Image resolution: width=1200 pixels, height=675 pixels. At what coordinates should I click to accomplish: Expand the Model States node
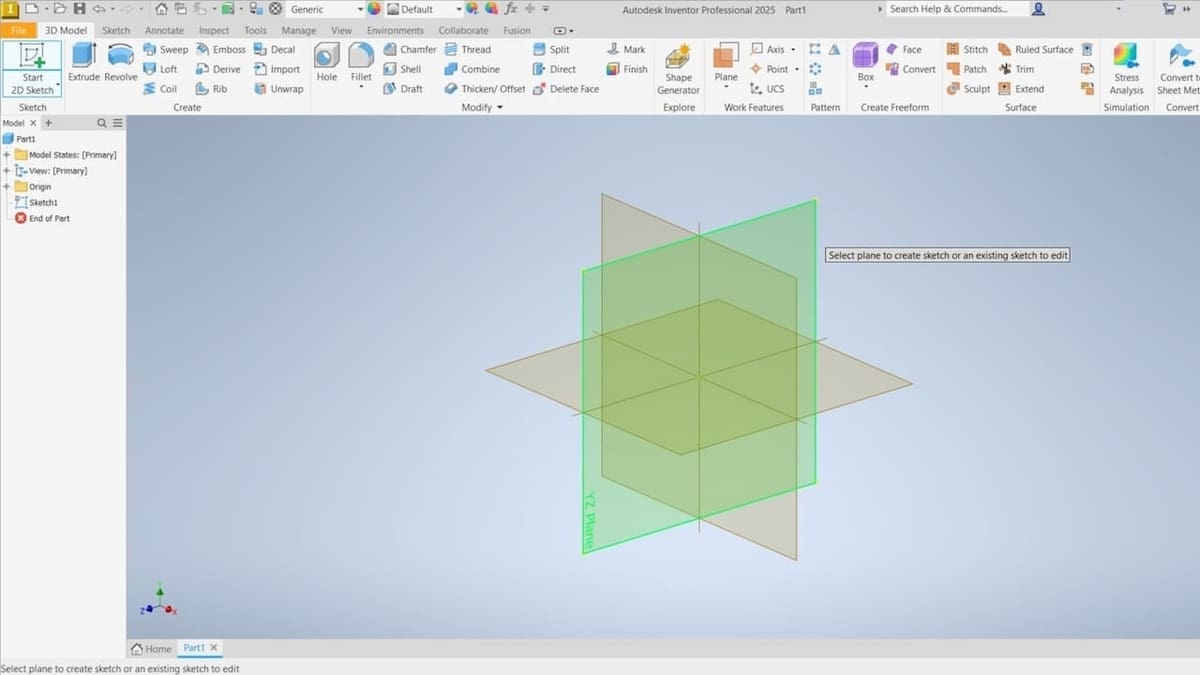7,155
